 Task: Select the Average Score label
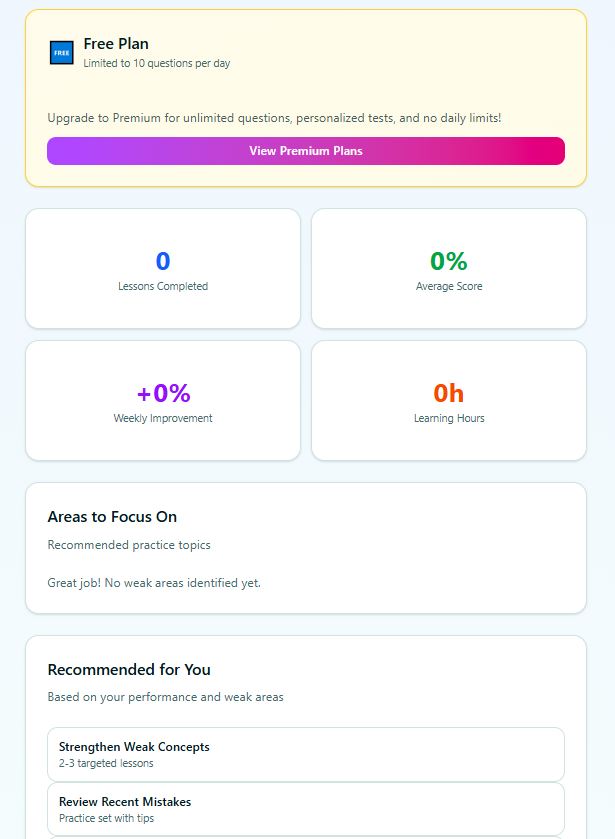(x=449, y=286)
